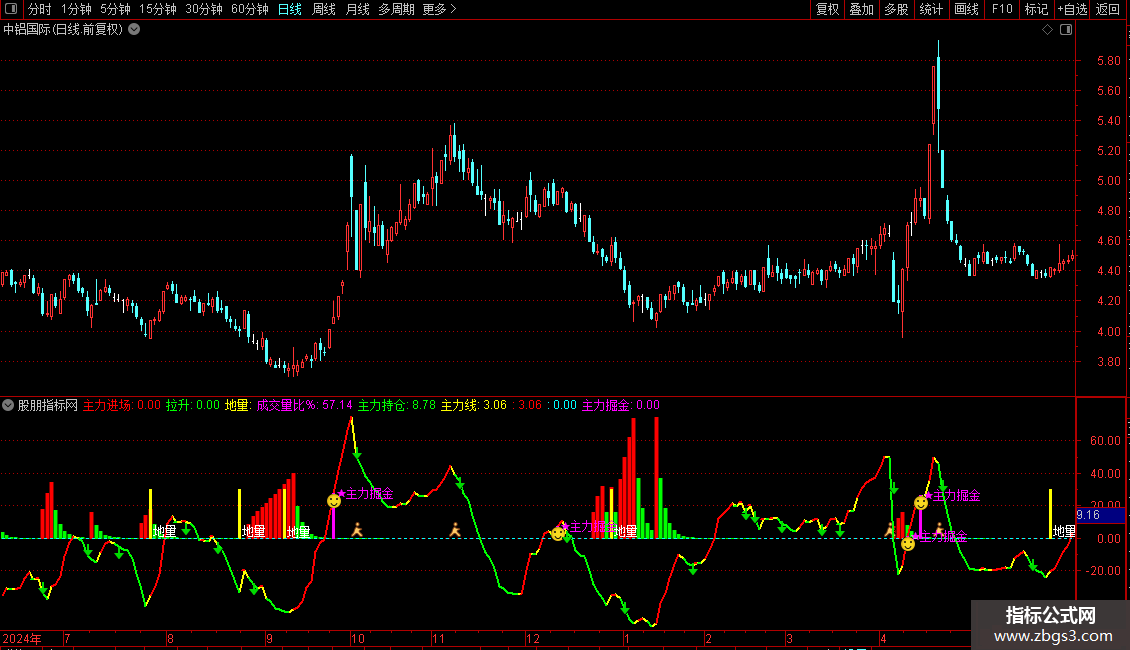Click the +自选 add to watchlist button
The width and height of the screenshot is (1130, 650).
(x=1071, y=10)
